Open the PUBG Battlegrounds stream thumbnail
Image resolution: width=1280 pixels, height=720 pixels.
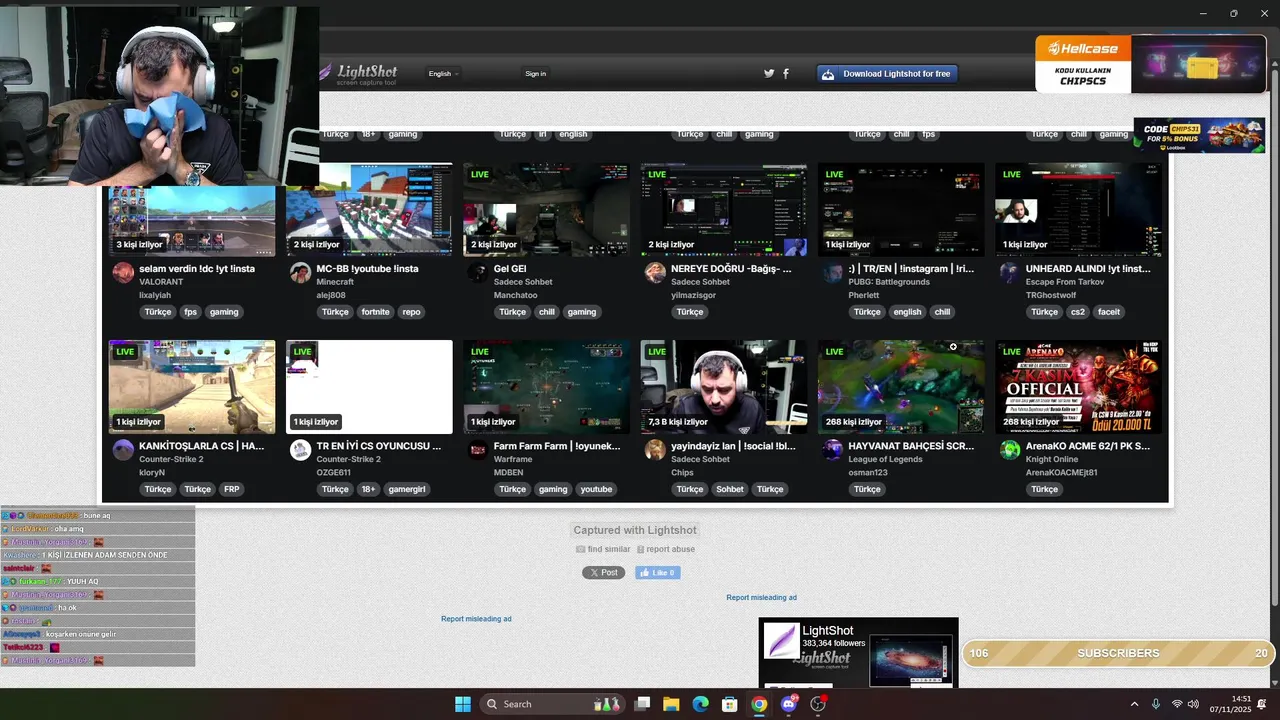901,210
